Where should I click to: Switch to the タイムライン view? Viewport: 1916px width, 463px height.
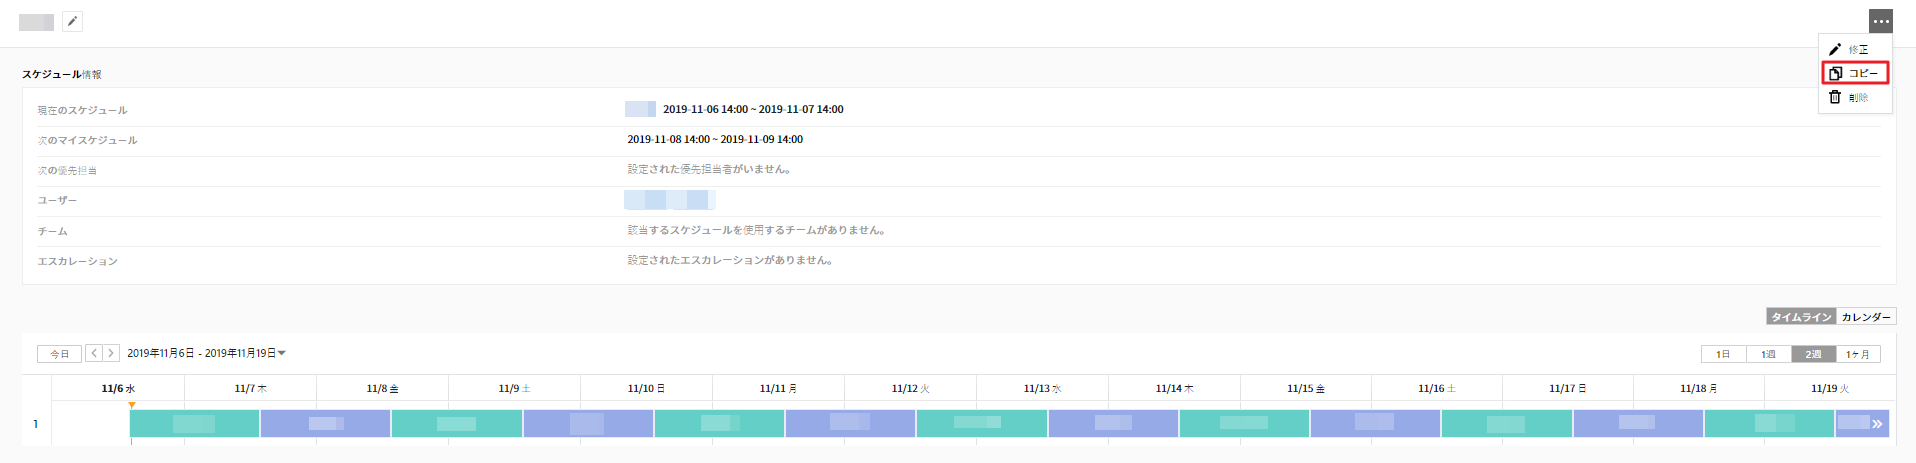pyautogui.click(x=1801, y=316)
